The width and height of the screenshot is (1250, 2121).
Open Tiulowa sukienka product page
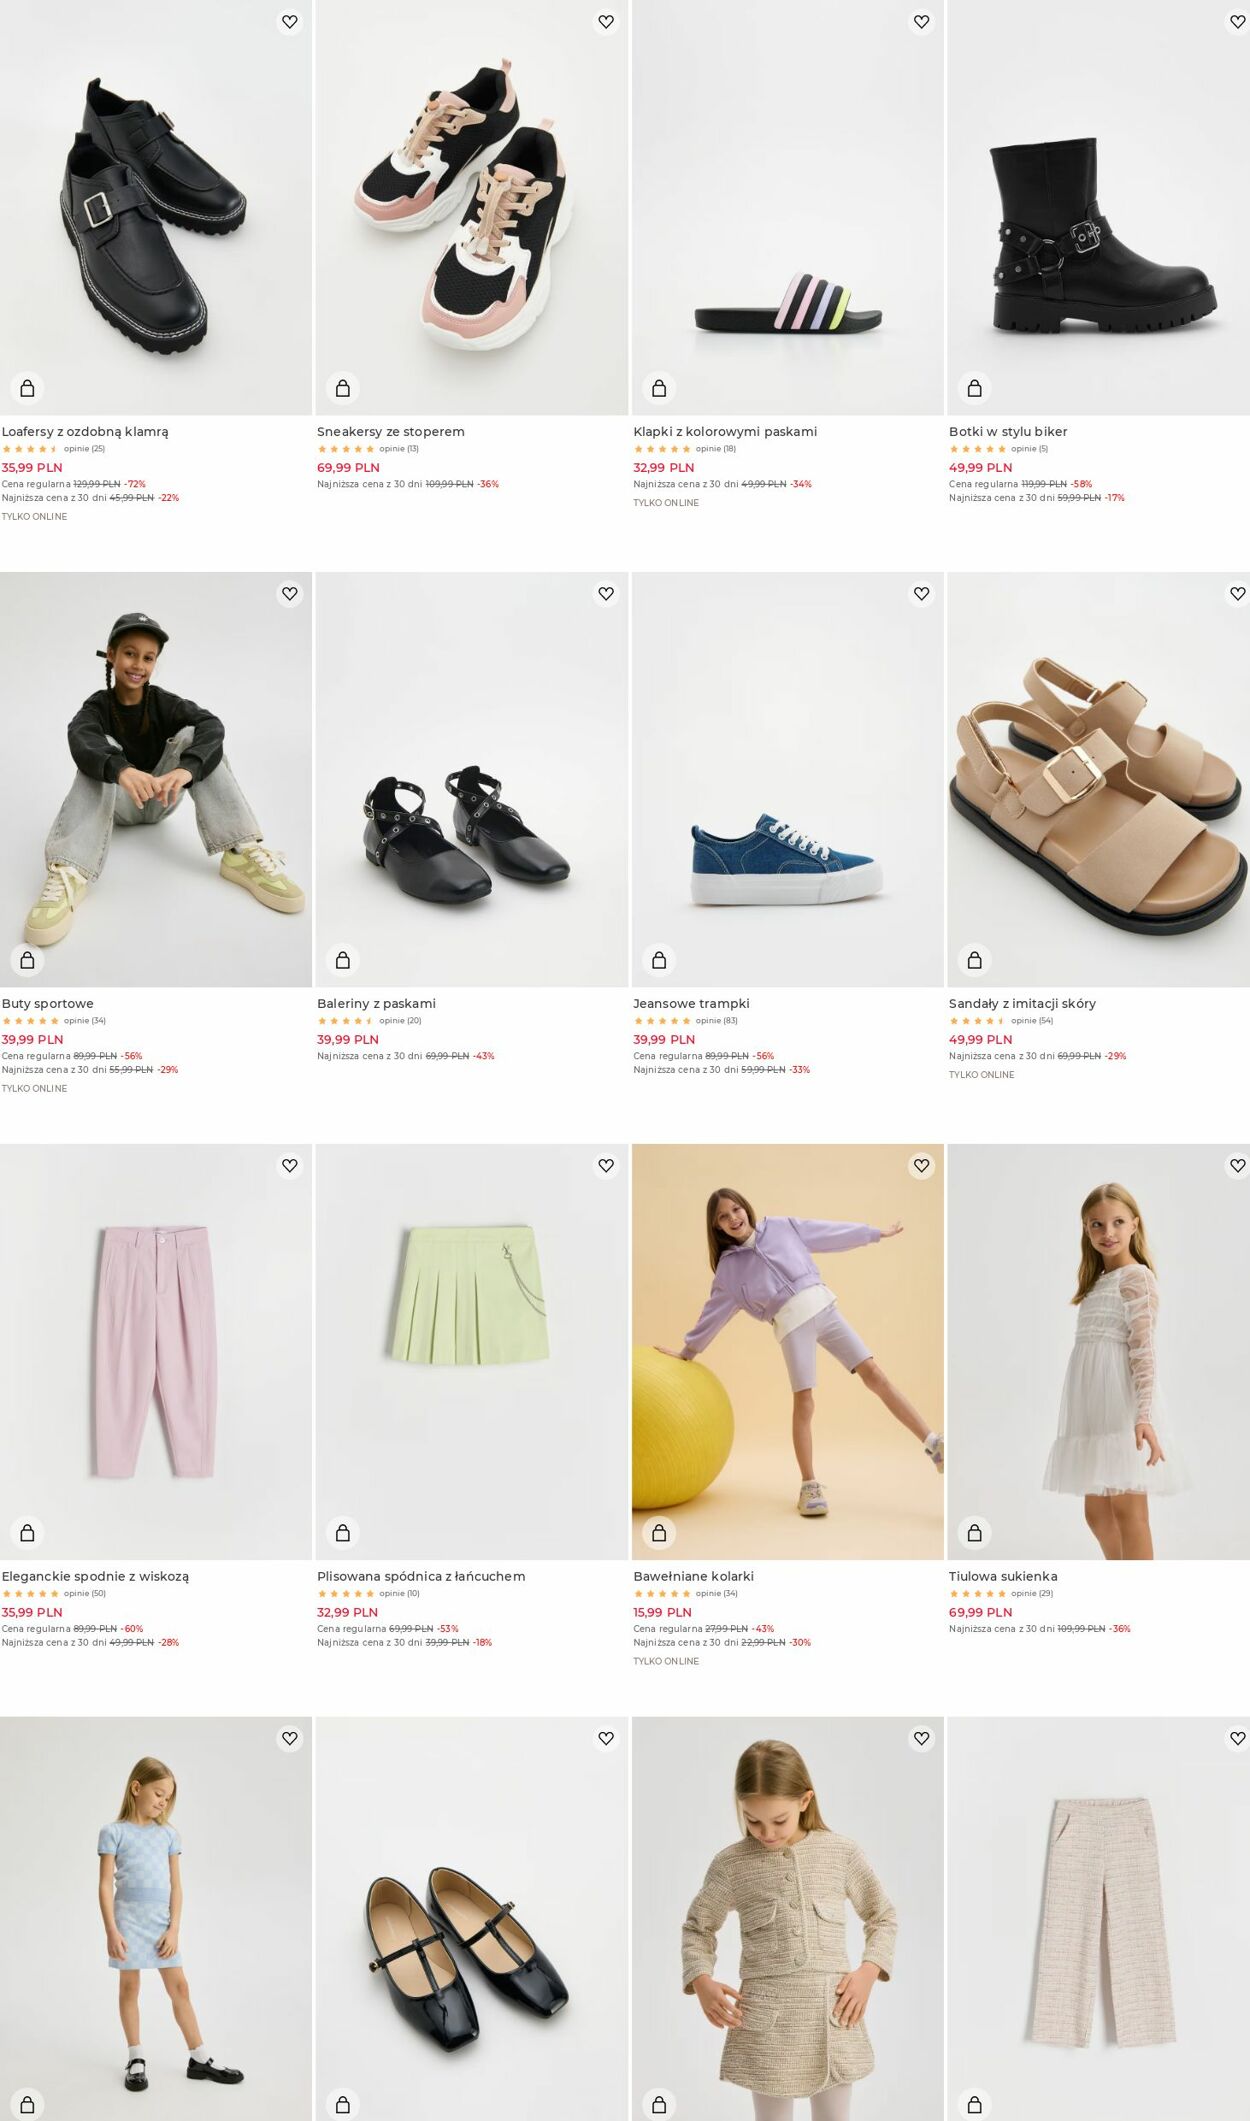pyautogui.click(x=1003, y=1576)
